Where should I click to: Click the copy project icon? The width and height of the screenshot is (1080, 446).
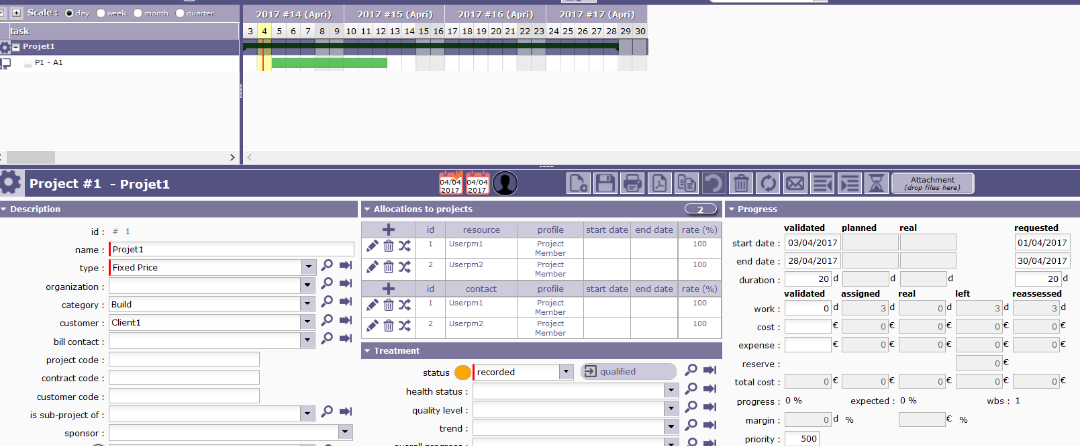(x=686, y=183)
